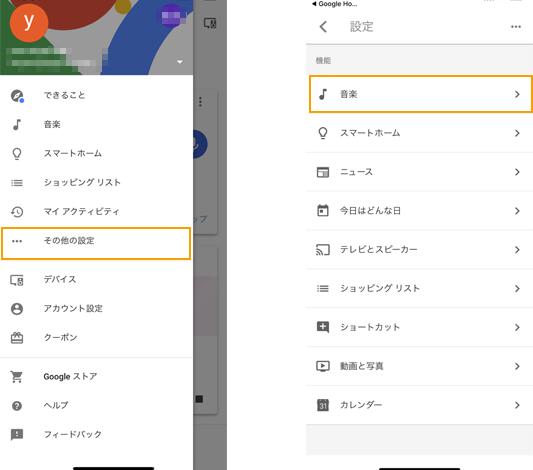The height and width of the screenshot is (470, 533).
Task: Open クーポン entry
Action: (96, 338)
